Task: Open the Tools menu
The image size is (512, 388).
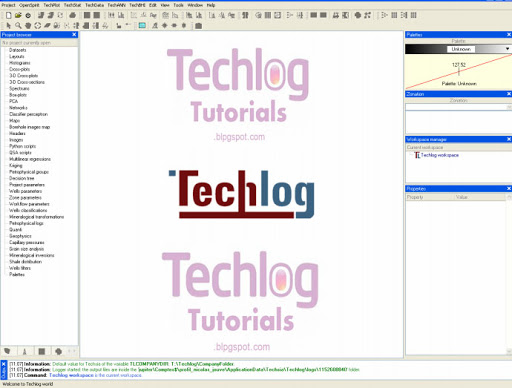Action: [x=178, y=5]
